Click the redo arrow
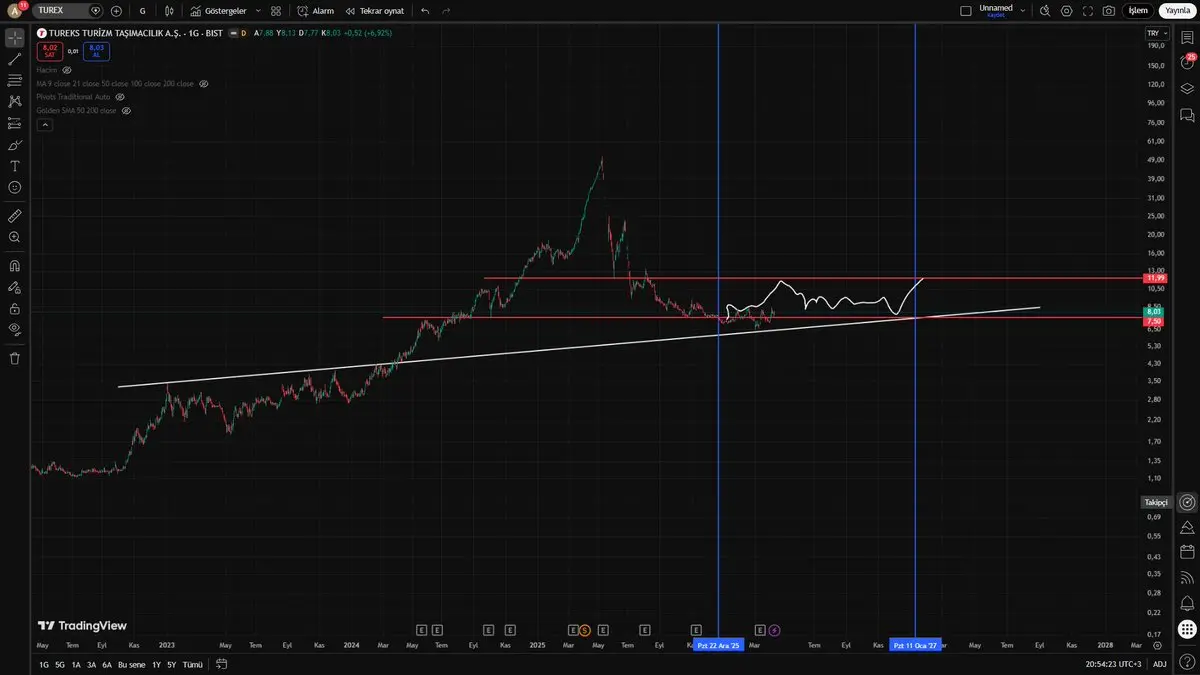Image resolution: width=1200 pixels, height=675 pixels. (446, 10)
